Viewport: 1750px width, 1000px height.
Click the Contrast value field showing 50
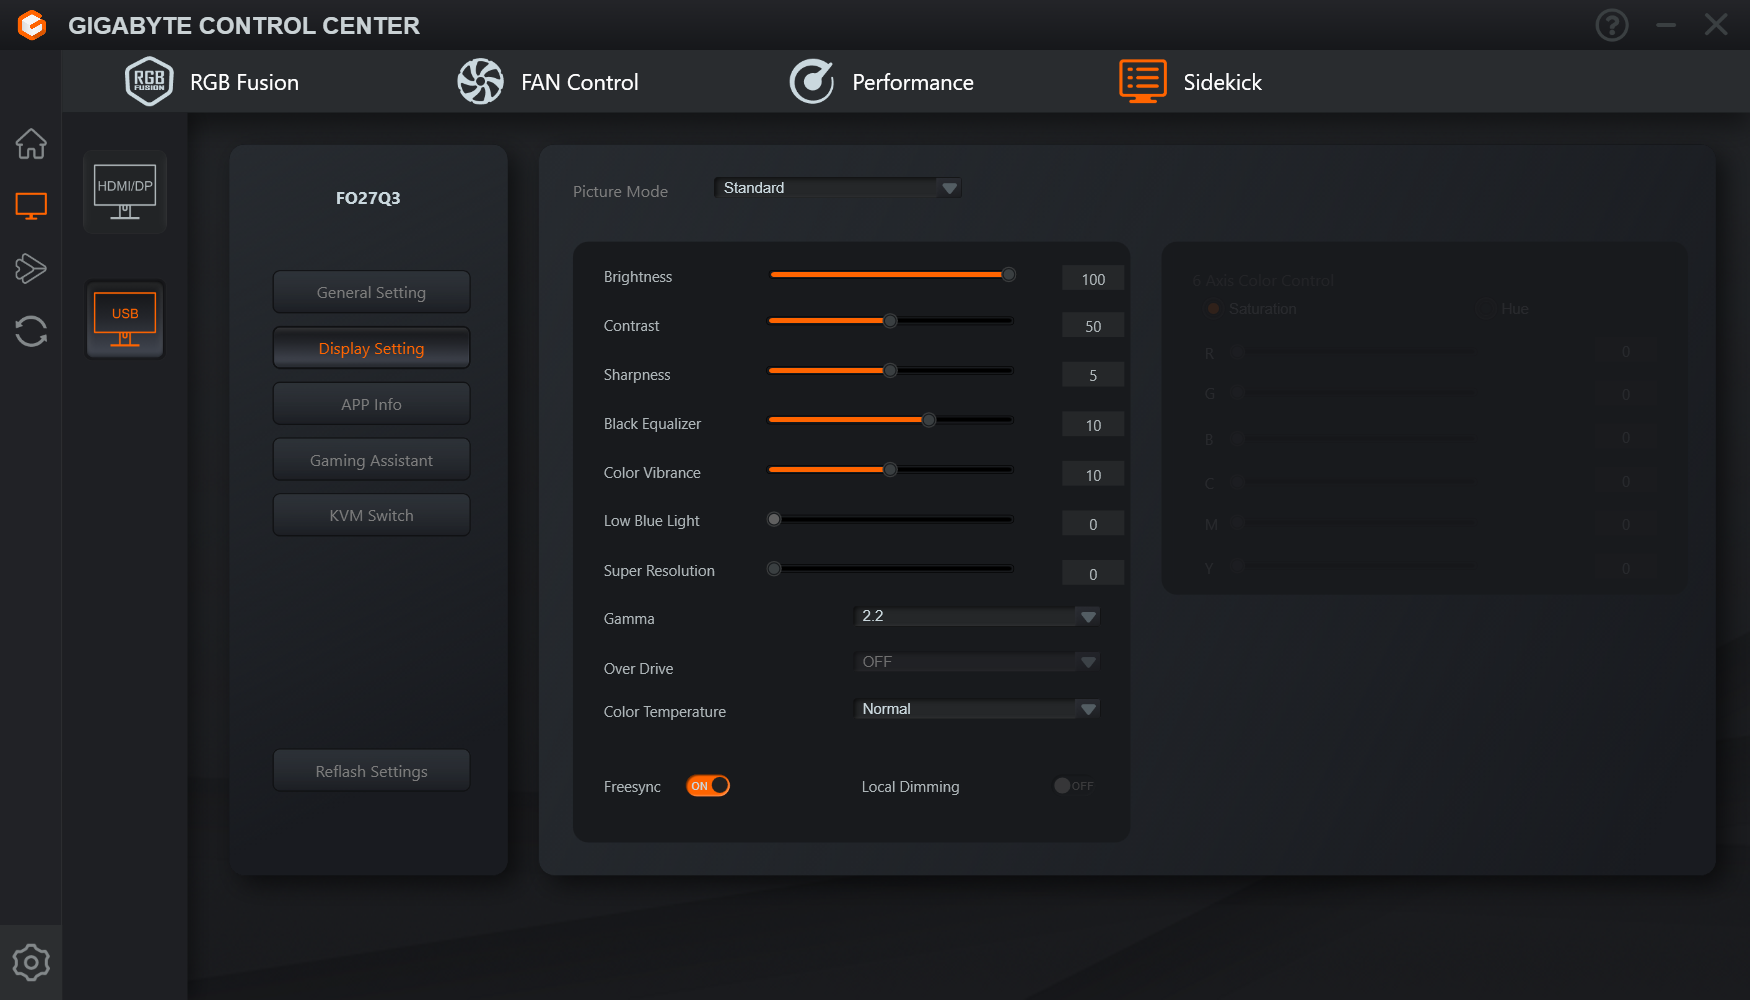1093,326
